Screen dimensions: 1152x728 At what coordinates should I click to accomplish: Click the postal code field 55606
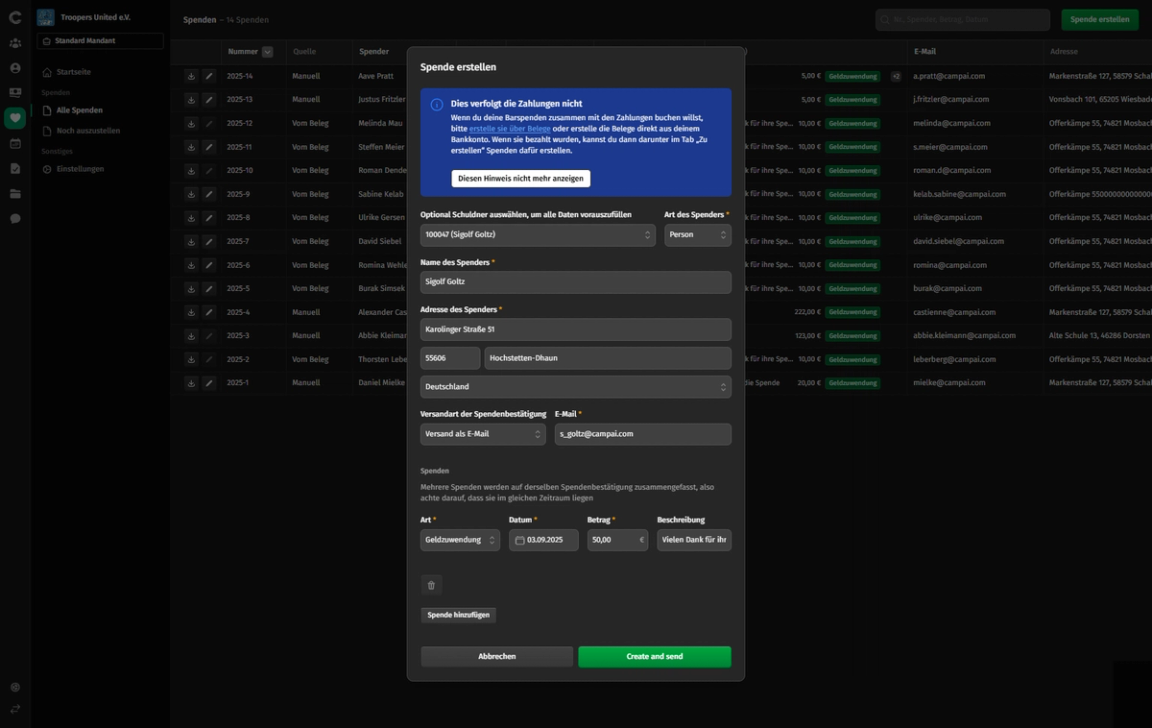(450, 358)
